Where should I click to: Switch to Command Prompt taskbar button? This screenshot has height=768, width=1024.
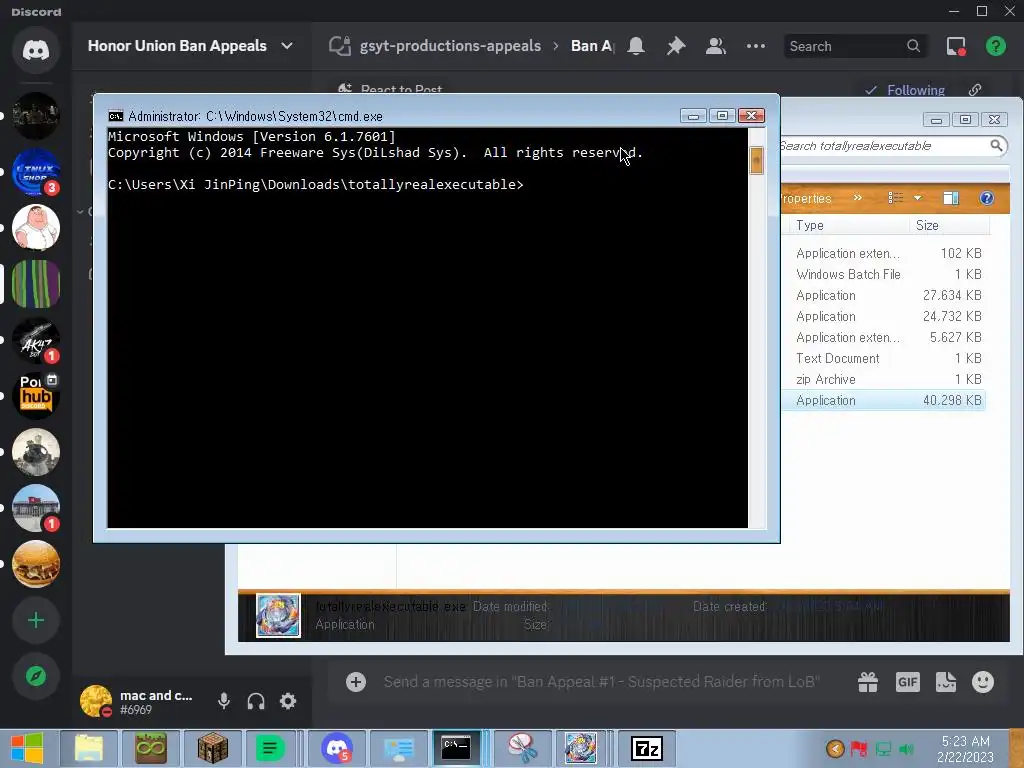456,748
